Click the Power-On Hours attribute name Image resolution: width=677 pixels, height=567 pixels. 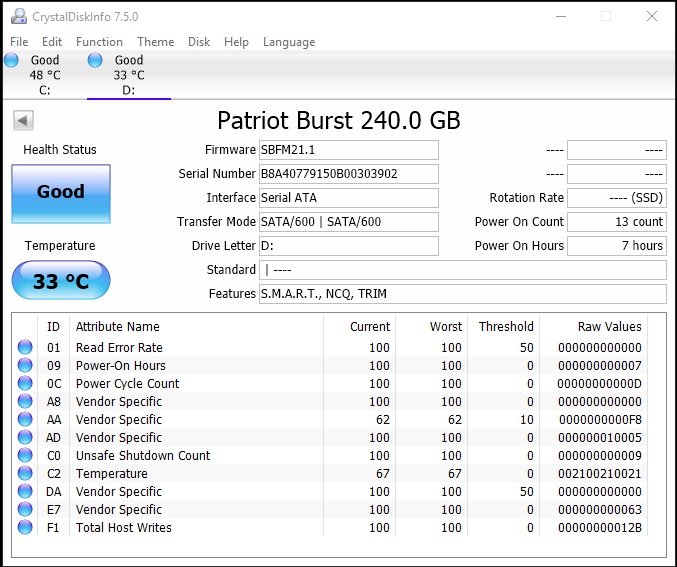point(120,365)
